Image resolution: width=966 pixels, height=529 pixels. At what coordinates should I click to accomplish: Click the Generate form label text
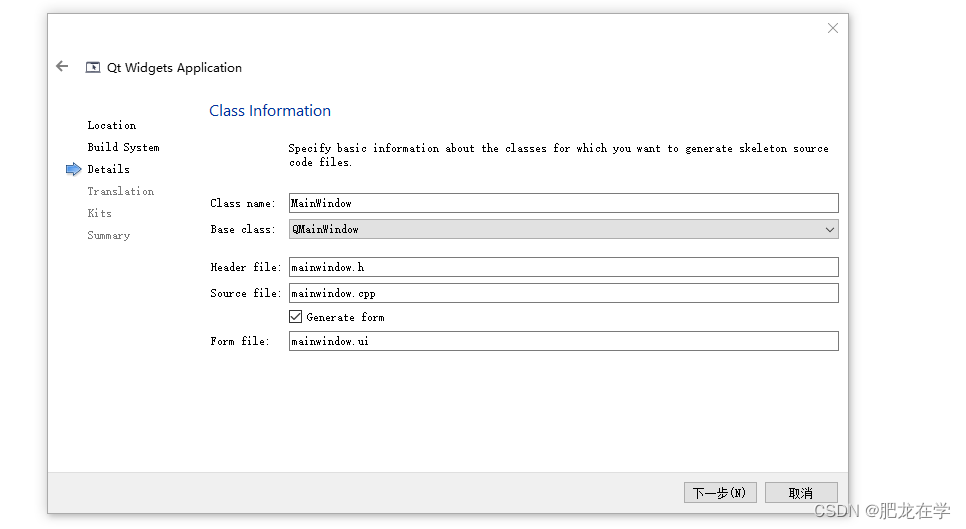[x=346, y=317]
